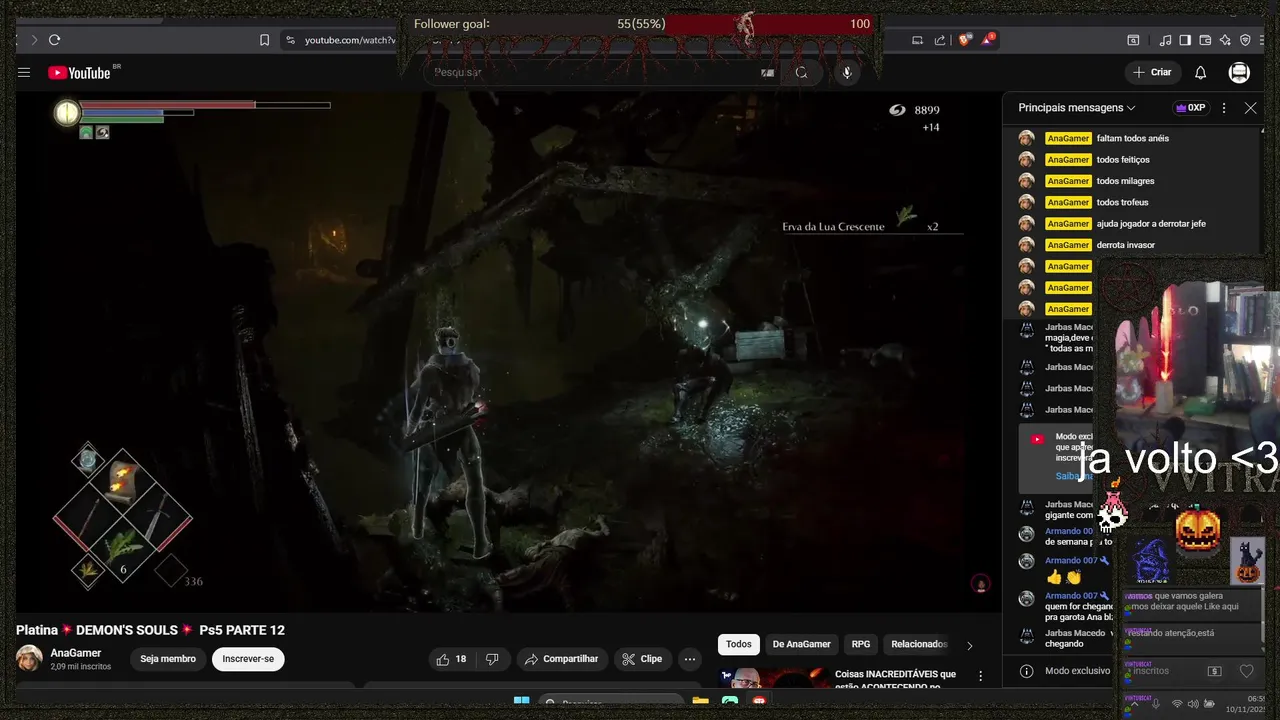Image resolution: width=1280 pixels, height=720 pixels.
Task: Open the AnaGamer avatar beside 'faltam todos anéis'
Action: (x=1026, y=138)
